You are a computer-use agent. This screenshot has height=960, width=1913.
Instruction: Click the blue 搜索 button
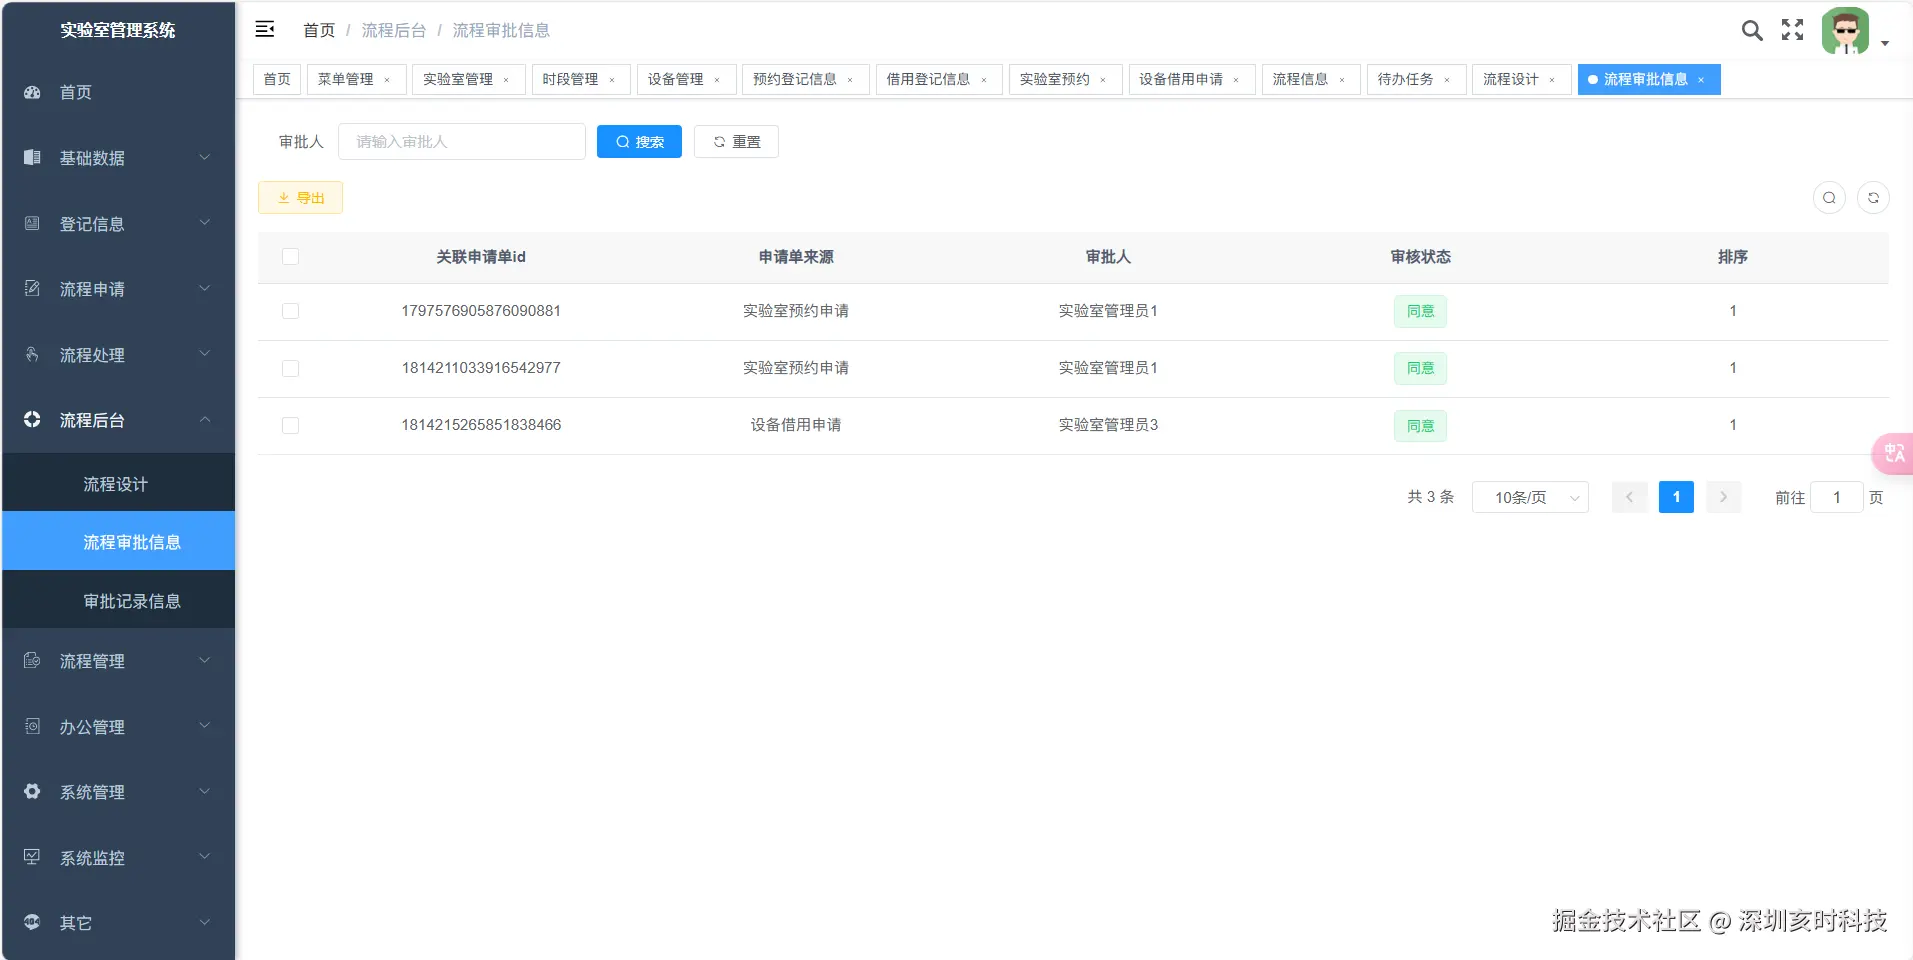[x=639, y=142]
